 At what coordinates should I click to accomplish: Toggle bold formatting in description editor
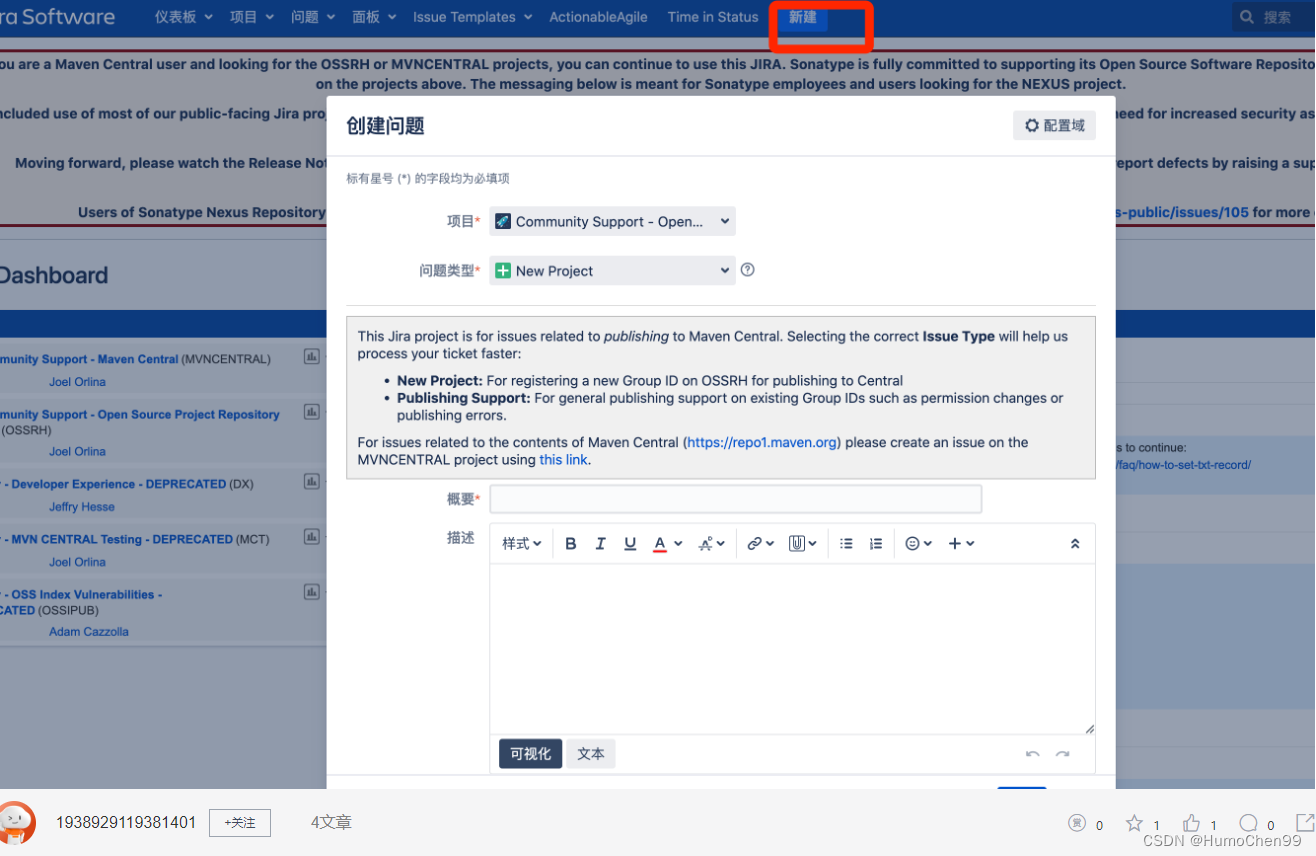[x=571, y=544]
